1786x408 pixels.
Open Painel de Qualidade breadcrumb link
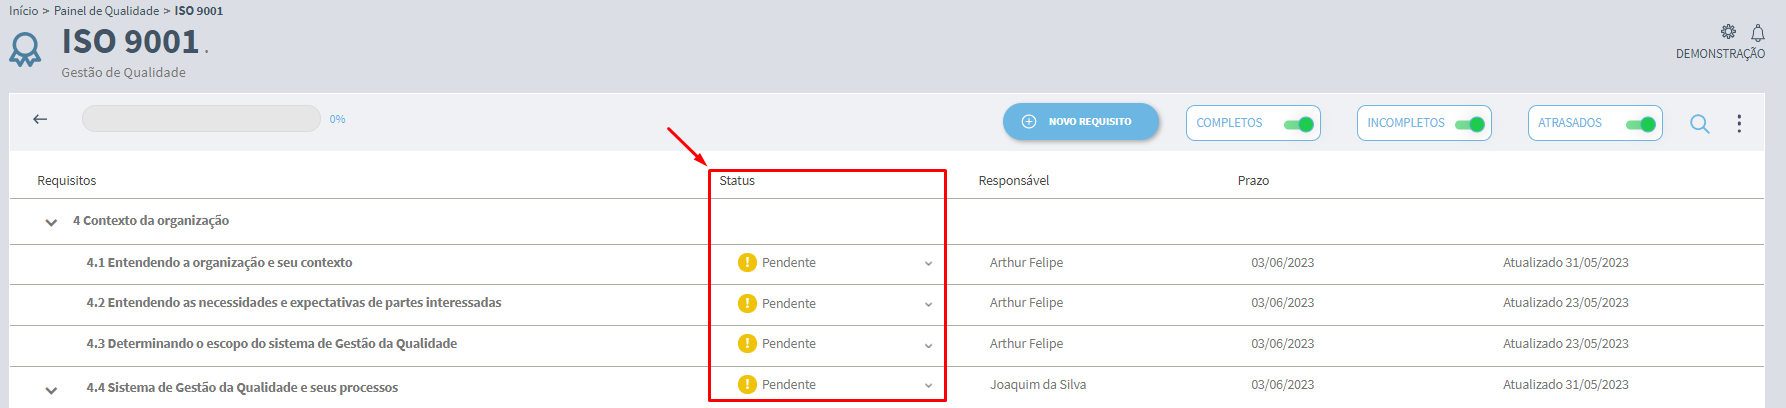(106, 10)
